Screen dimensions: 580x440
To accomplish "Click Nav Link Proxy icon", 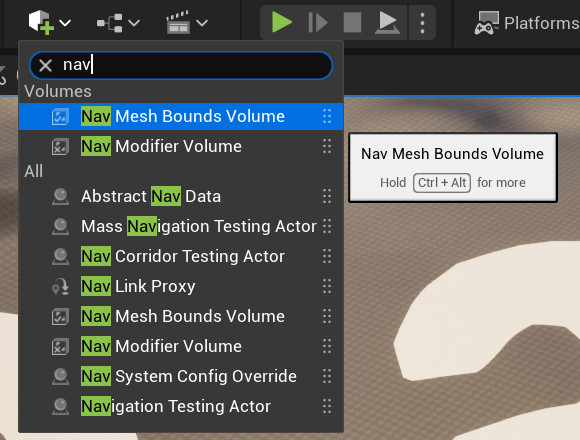I will [x=60, y=286].
